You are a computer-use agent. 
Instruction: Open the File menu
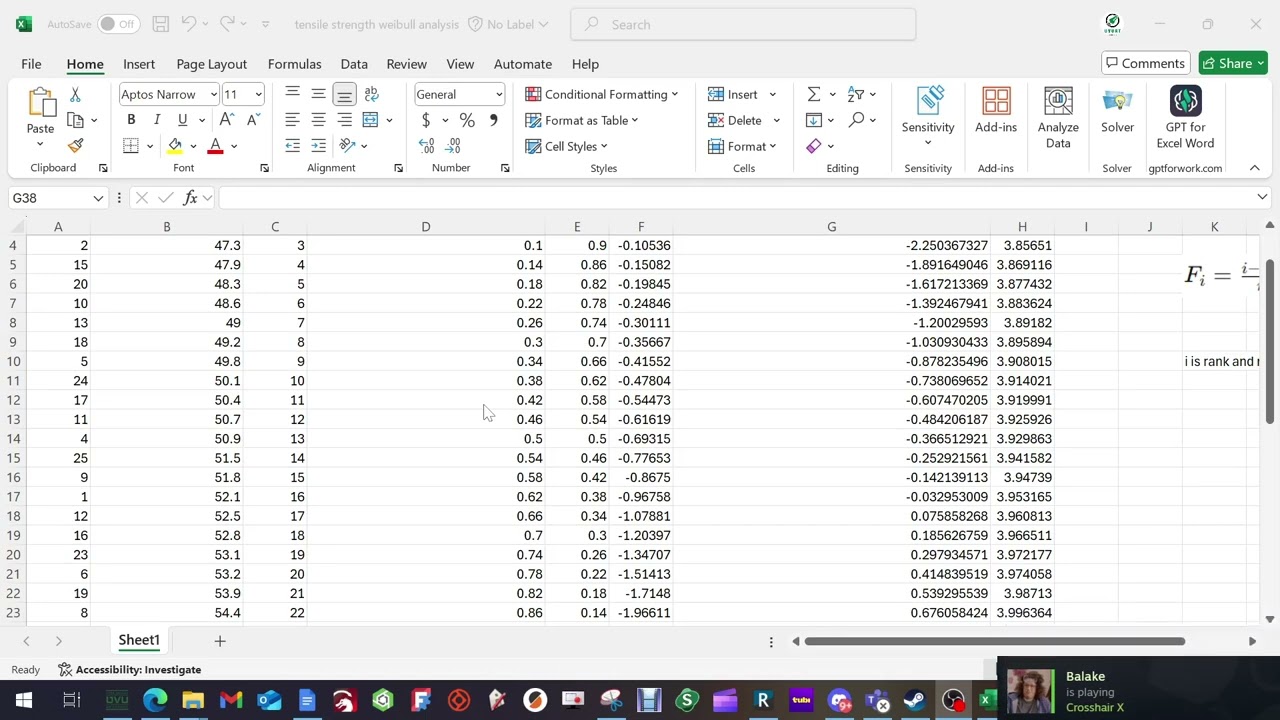(x=31, y=64)
